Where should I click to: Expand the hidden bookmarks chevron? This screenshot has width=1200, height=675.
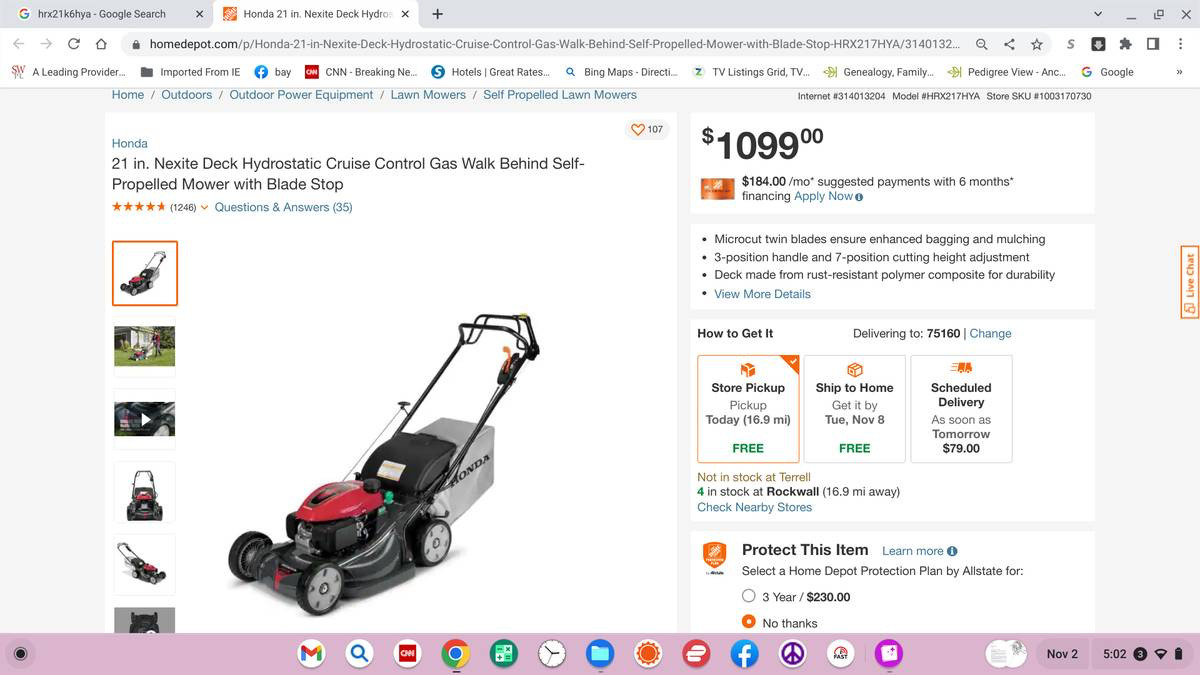1179,72
